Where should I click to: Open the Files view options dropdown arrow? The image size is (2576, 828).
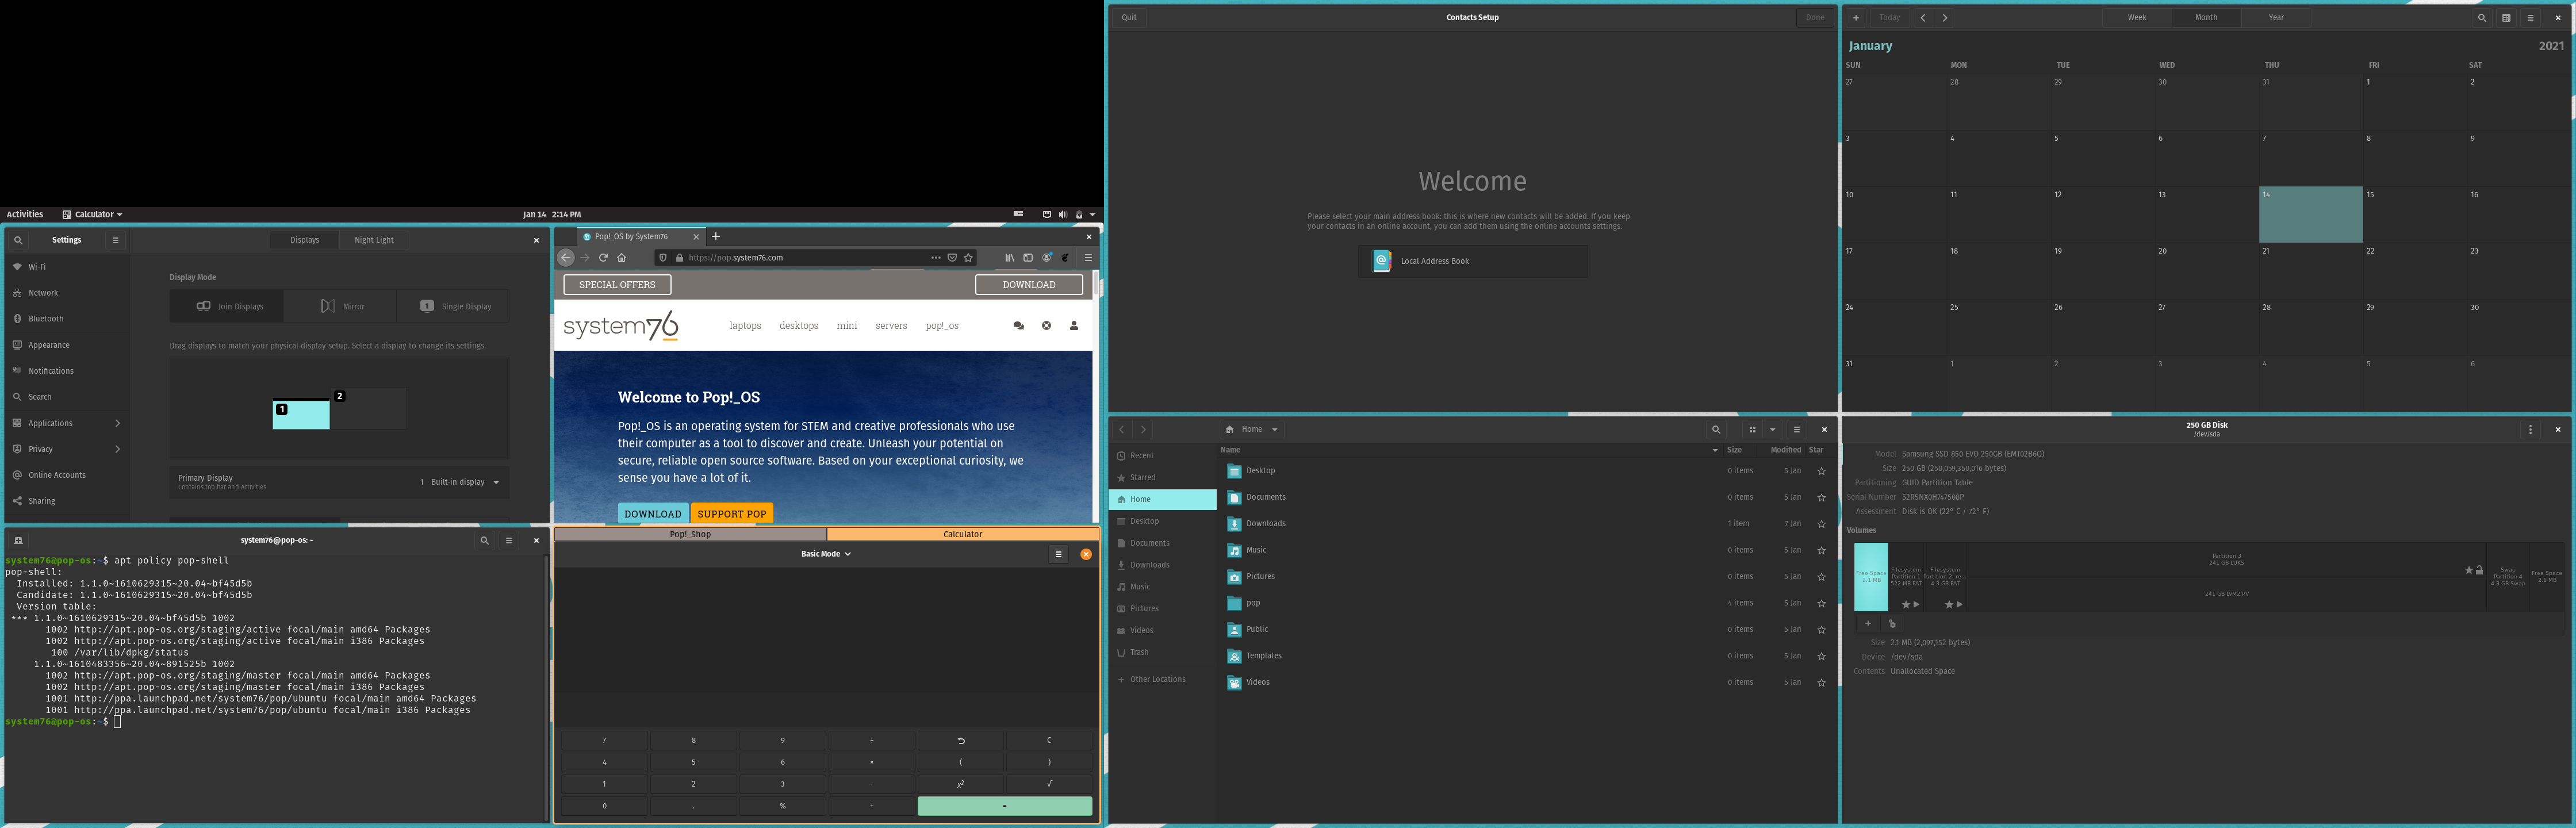(1772, 430)
